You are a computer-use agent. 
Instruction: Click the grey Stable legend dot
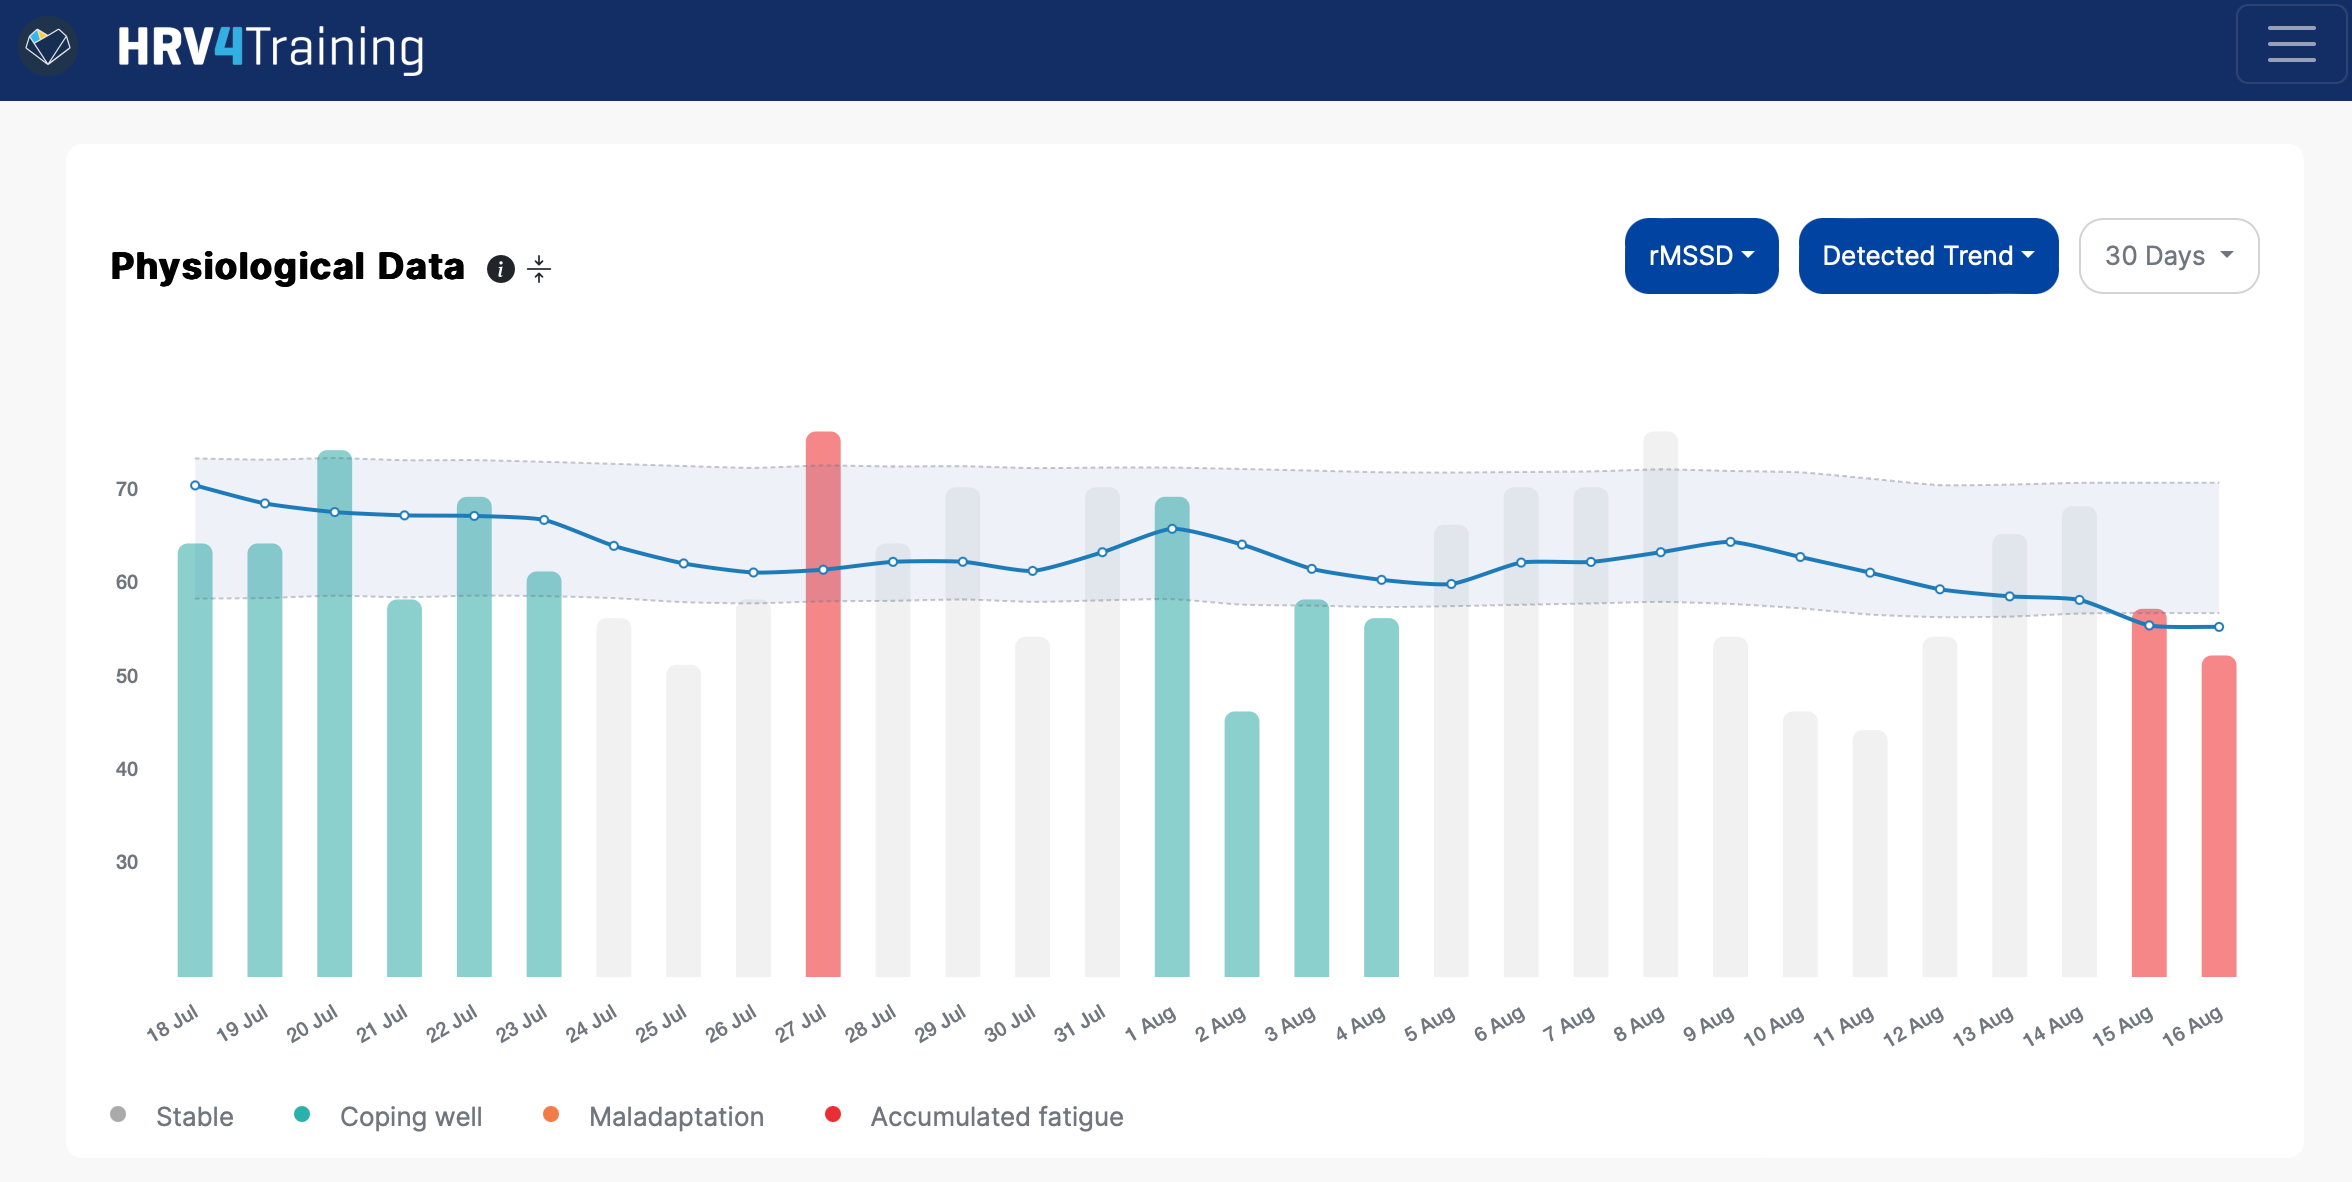click(x=118, y=1115)
